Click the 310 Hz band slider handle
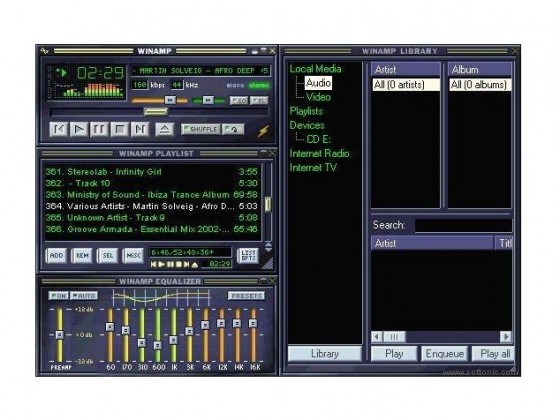The height and width of the screenshot is (420, 560). [x=142, y=342]
